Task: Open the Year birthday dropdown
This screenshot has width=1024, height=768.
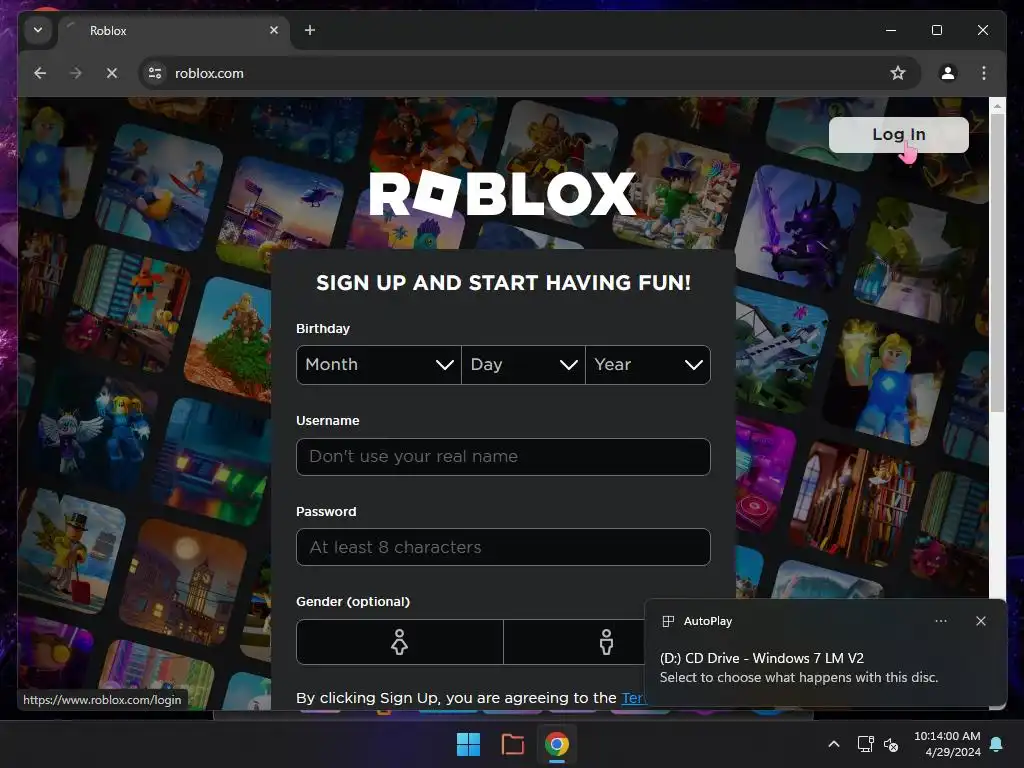Action: [x=648, y=364]
